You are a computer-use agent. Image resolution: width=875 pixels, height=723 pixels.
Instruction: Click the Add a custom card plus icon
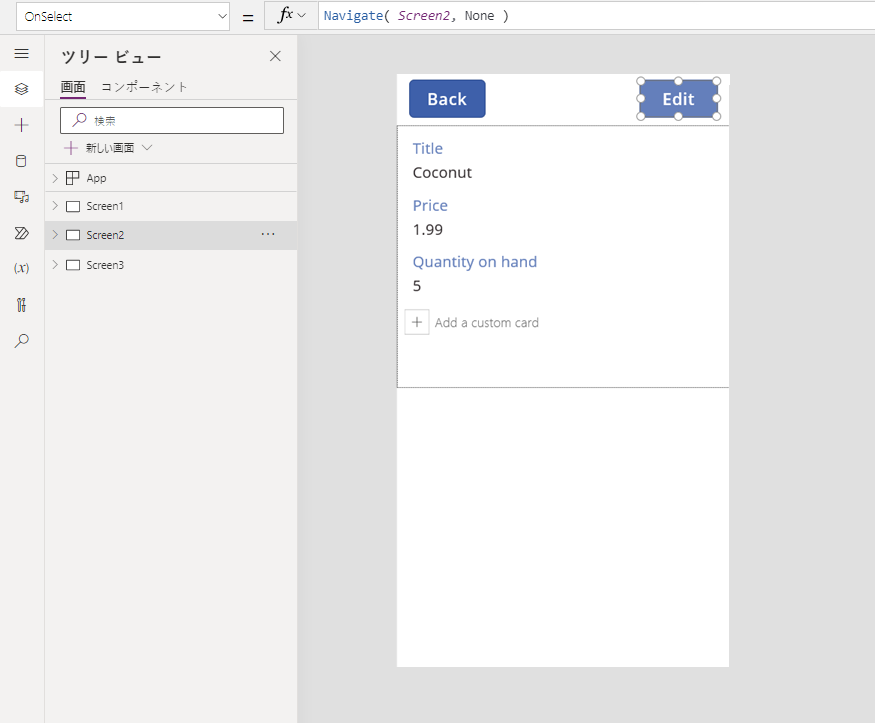tap(417, 322)
